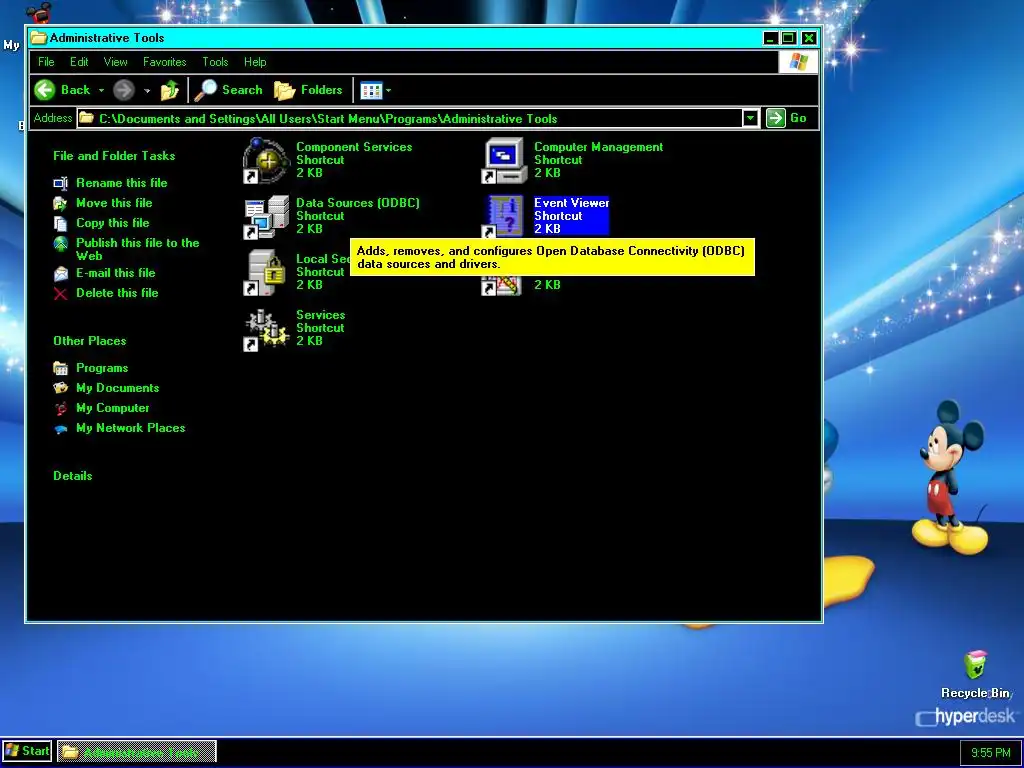This screenshot has height=768, width=1024.
Task: Click inside the Address path field
Action: pyautogui.click(x=409, y=118)
